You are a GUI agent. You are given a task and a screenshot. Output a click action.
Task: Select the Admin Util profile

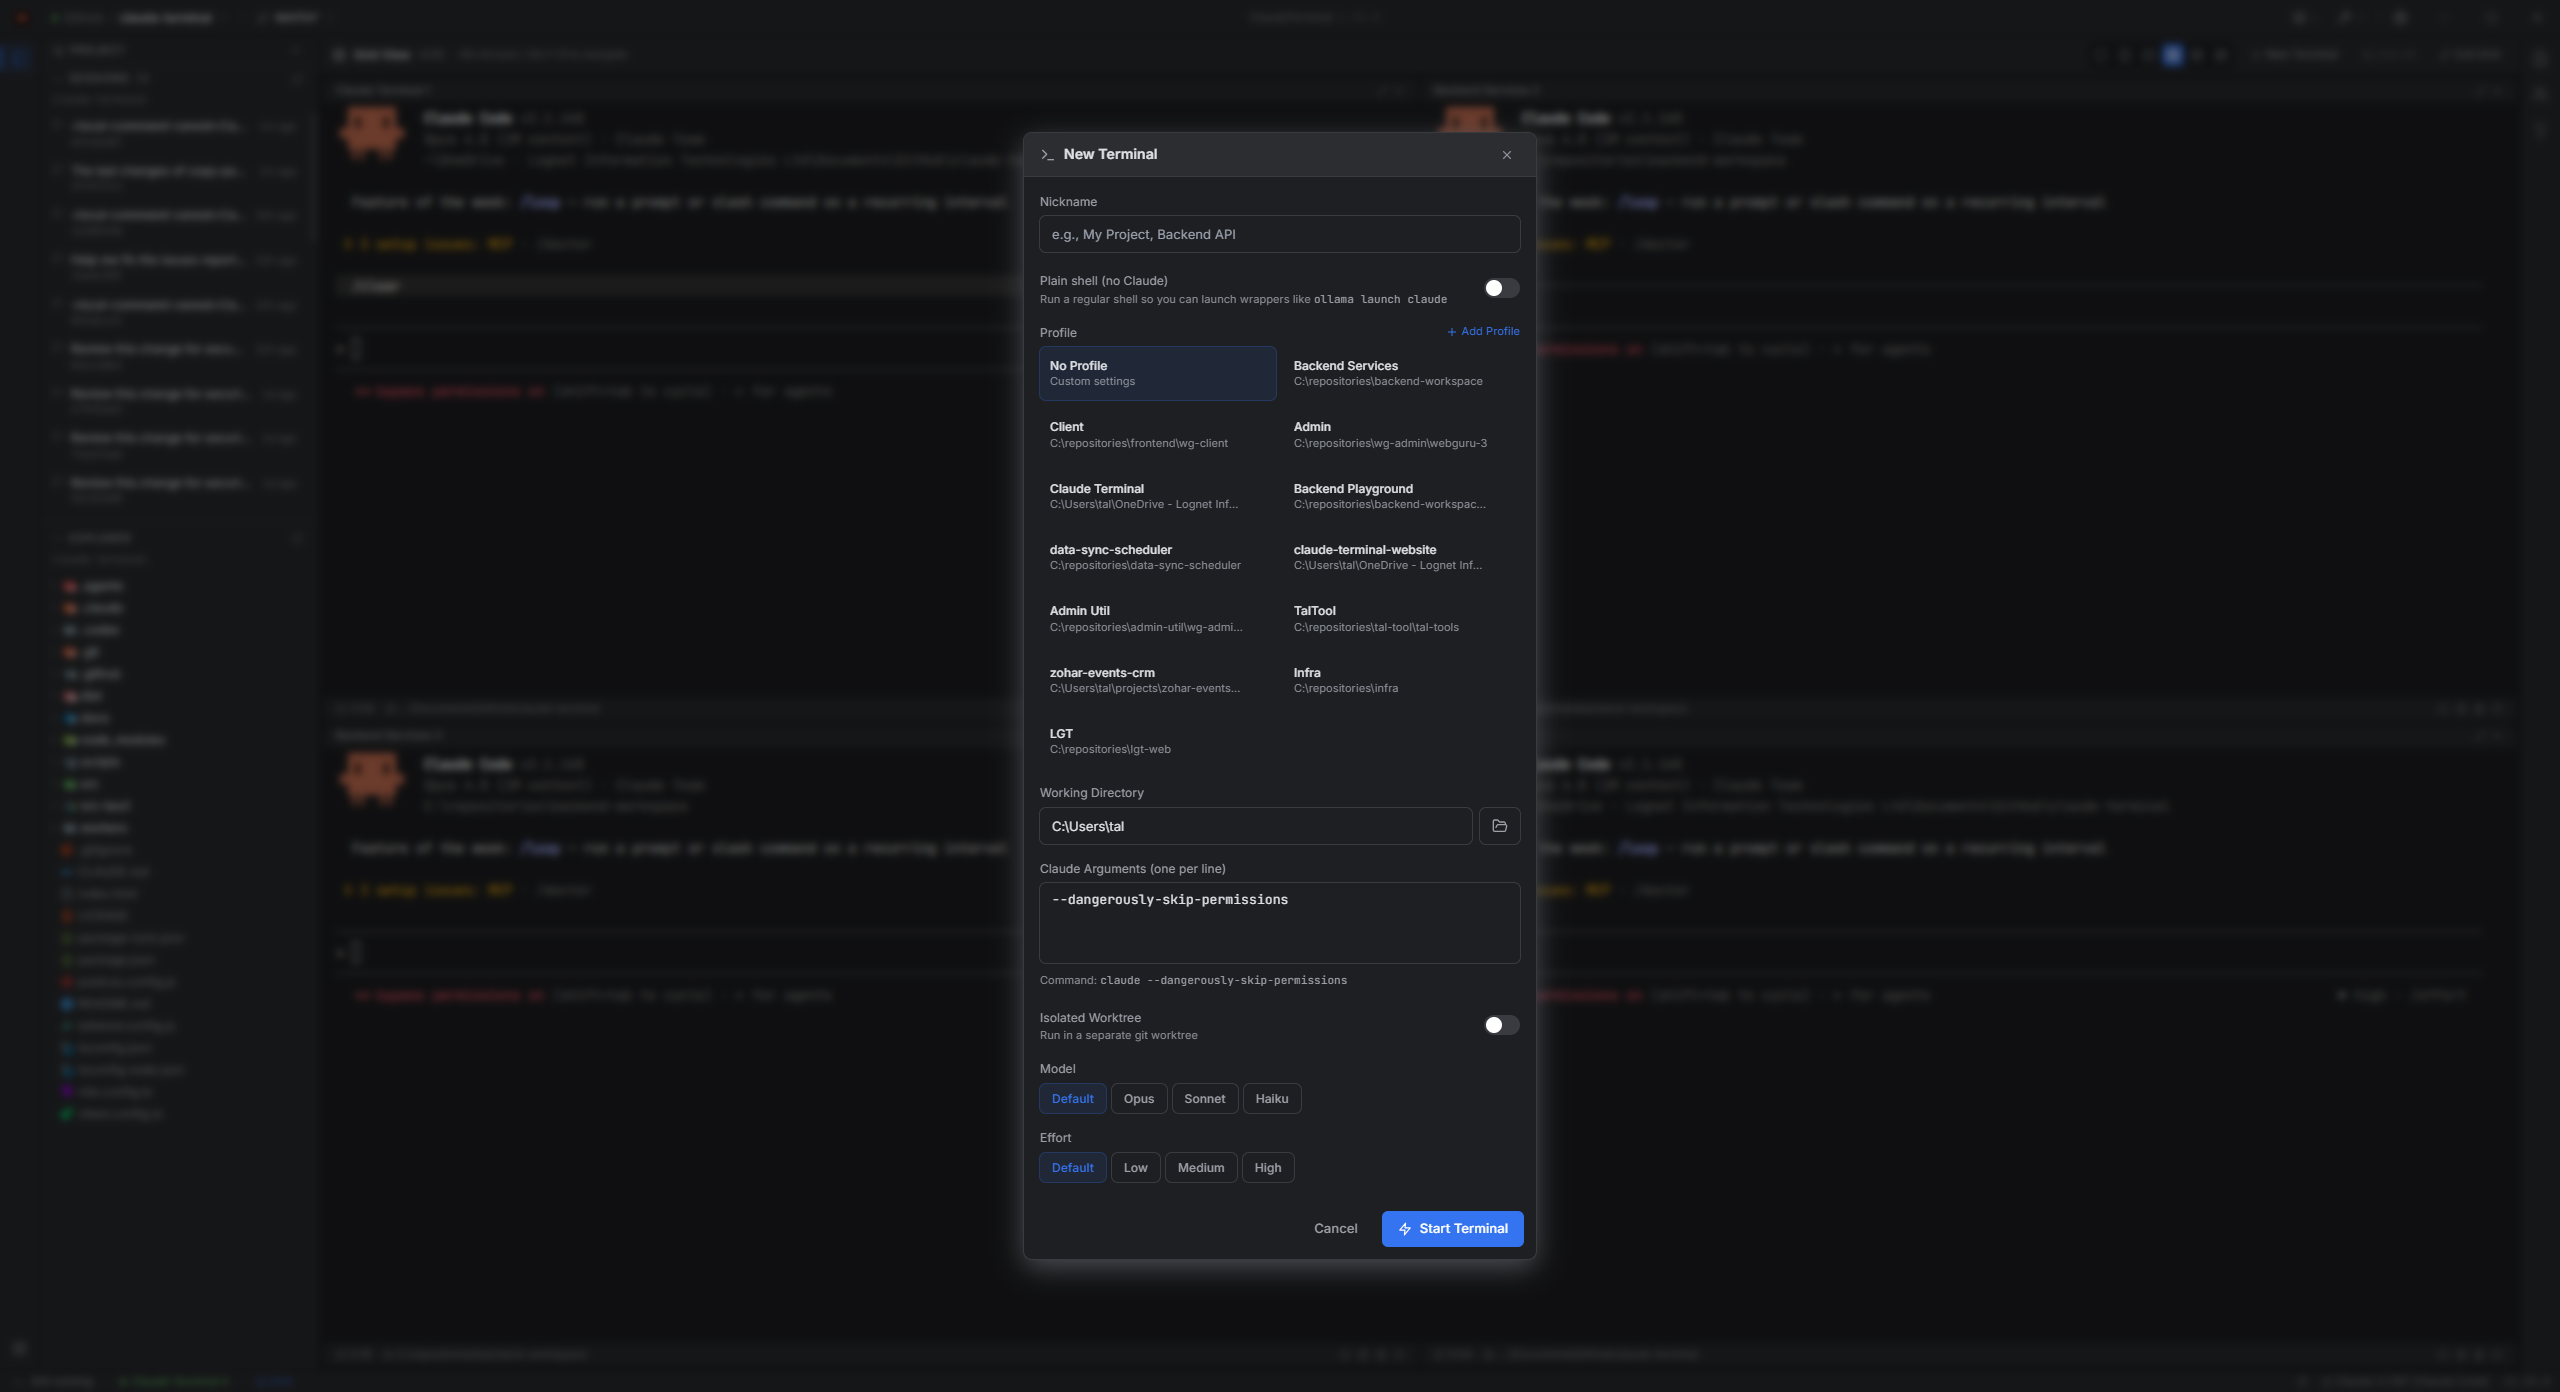pos(1157,619)
